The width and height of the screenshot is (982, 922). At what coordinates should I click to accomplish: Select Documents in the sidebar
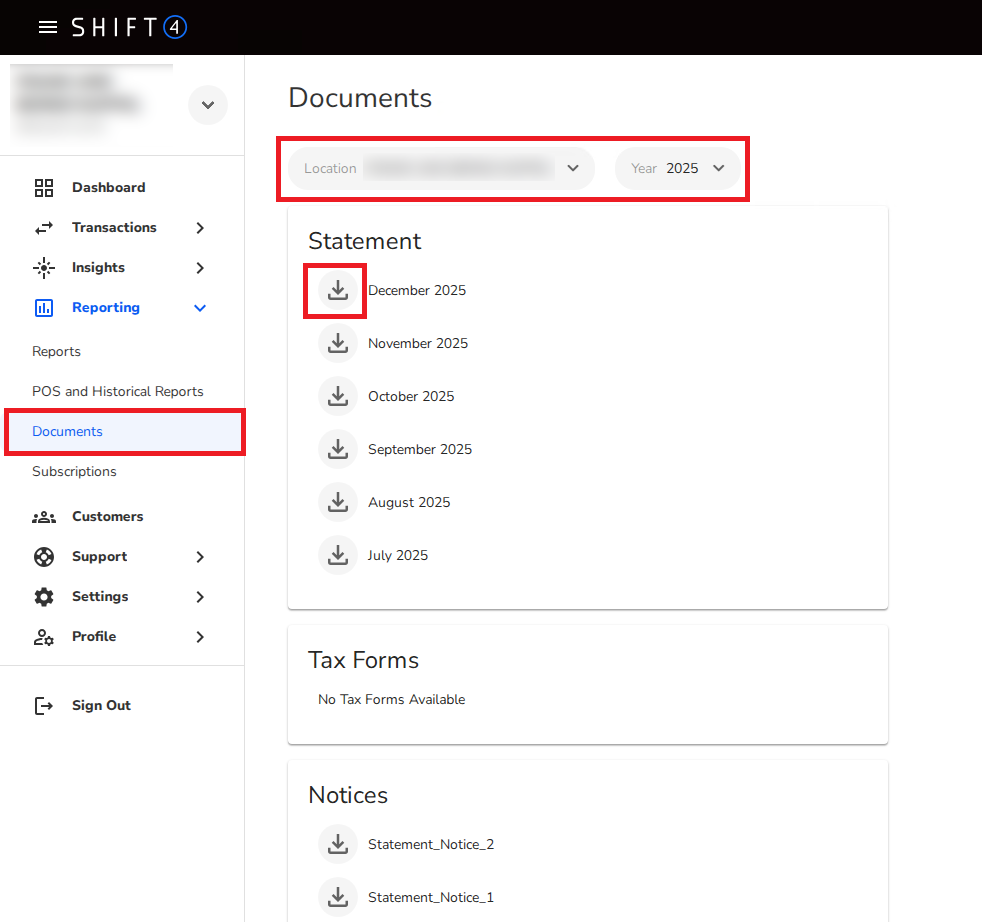[x=125, y=432]
